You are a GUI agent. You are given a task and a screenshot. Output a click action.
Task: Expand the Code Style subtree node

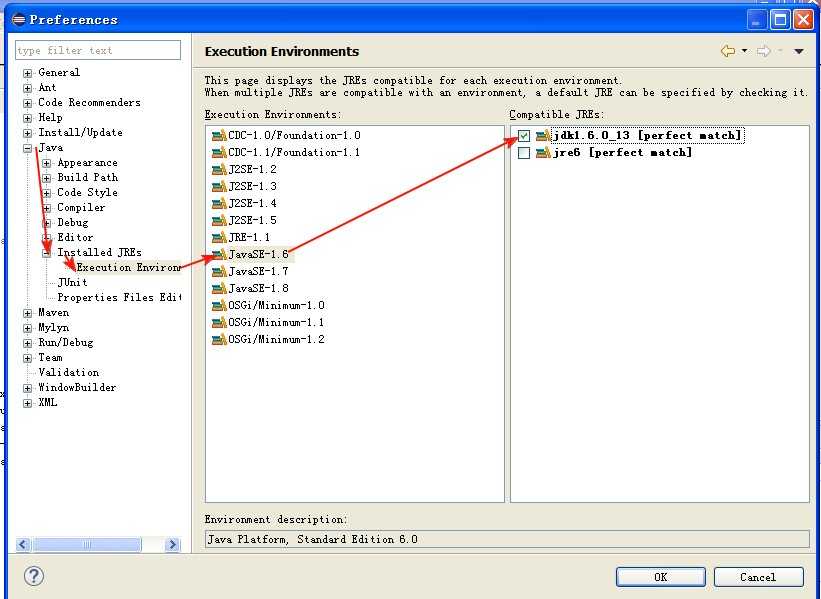pyautogui.click(x=47, y=193)
